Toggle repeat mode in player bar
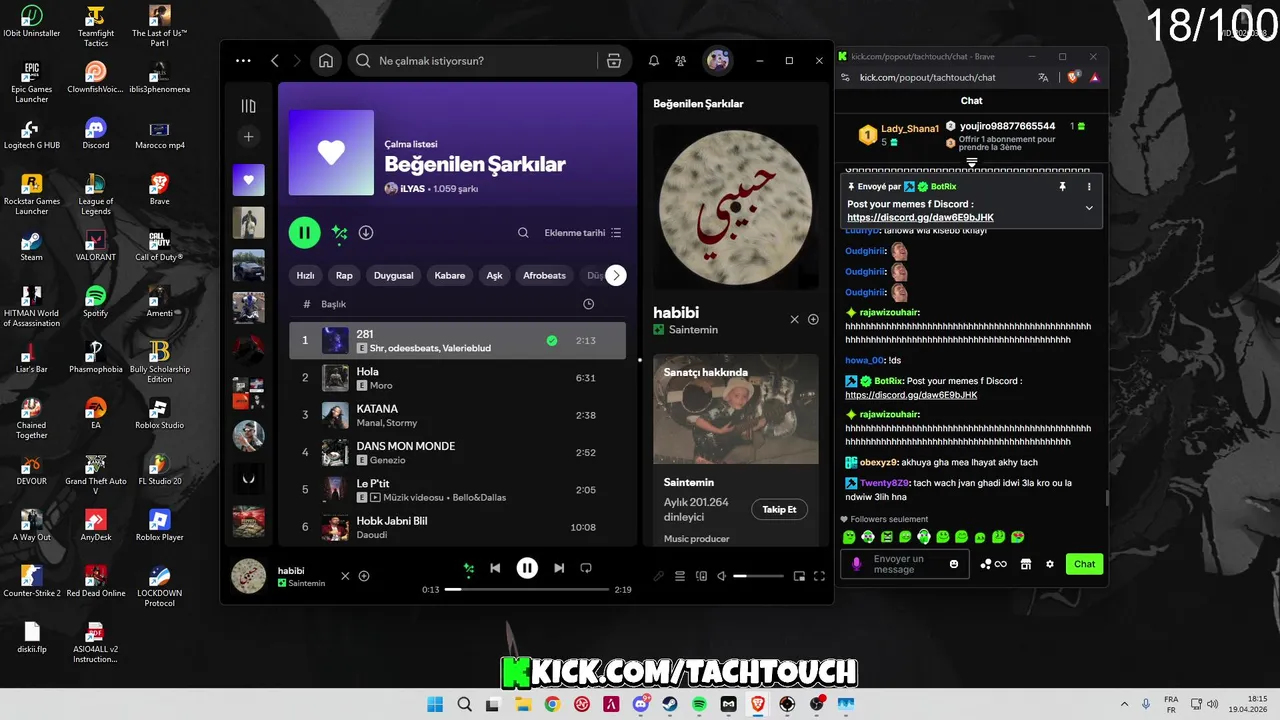 click(x=586, y=568)
